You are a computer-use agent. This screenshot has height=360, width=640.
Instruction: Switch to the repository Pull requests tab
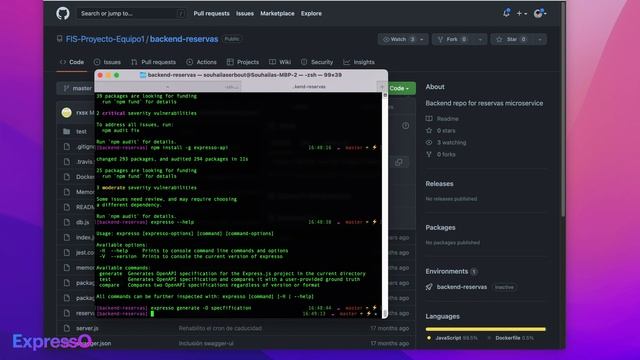(153, 62)
